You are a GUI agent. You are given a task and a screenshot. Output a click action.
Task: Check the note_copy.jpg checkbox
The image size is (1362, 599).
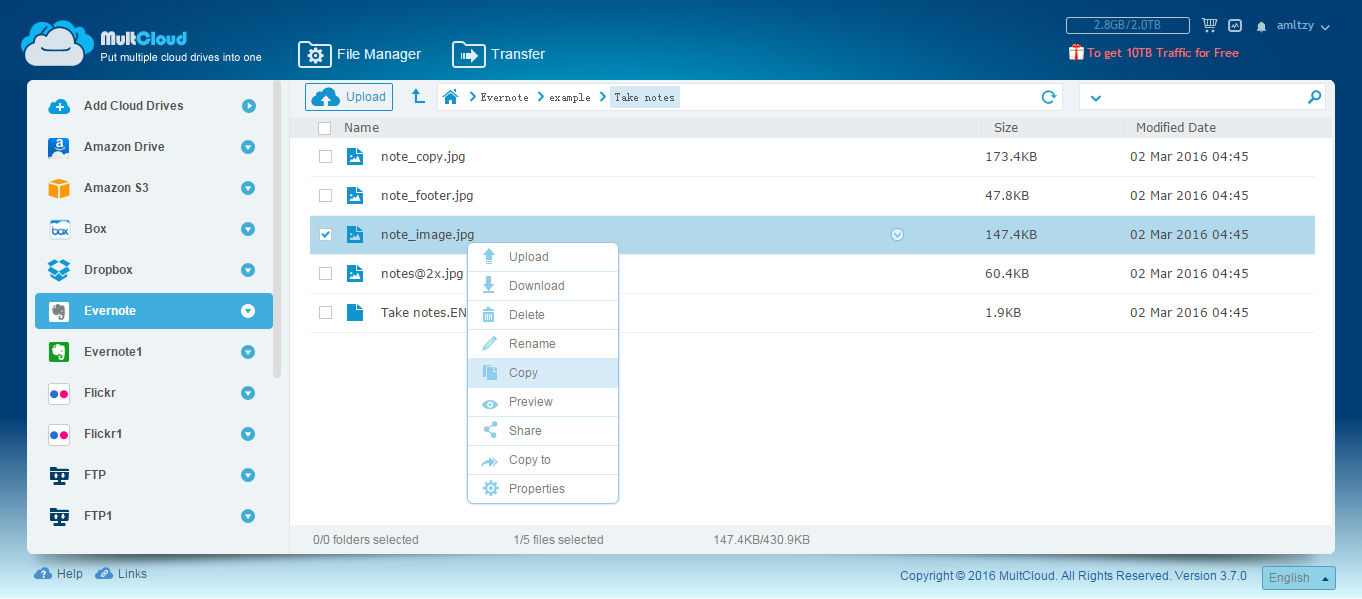tap(325, 156)
